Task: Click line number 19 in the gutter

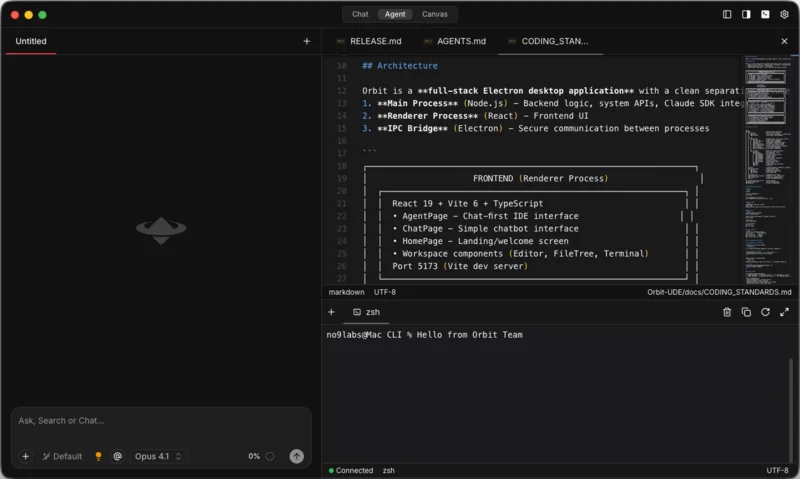Action: pos(341,179)
